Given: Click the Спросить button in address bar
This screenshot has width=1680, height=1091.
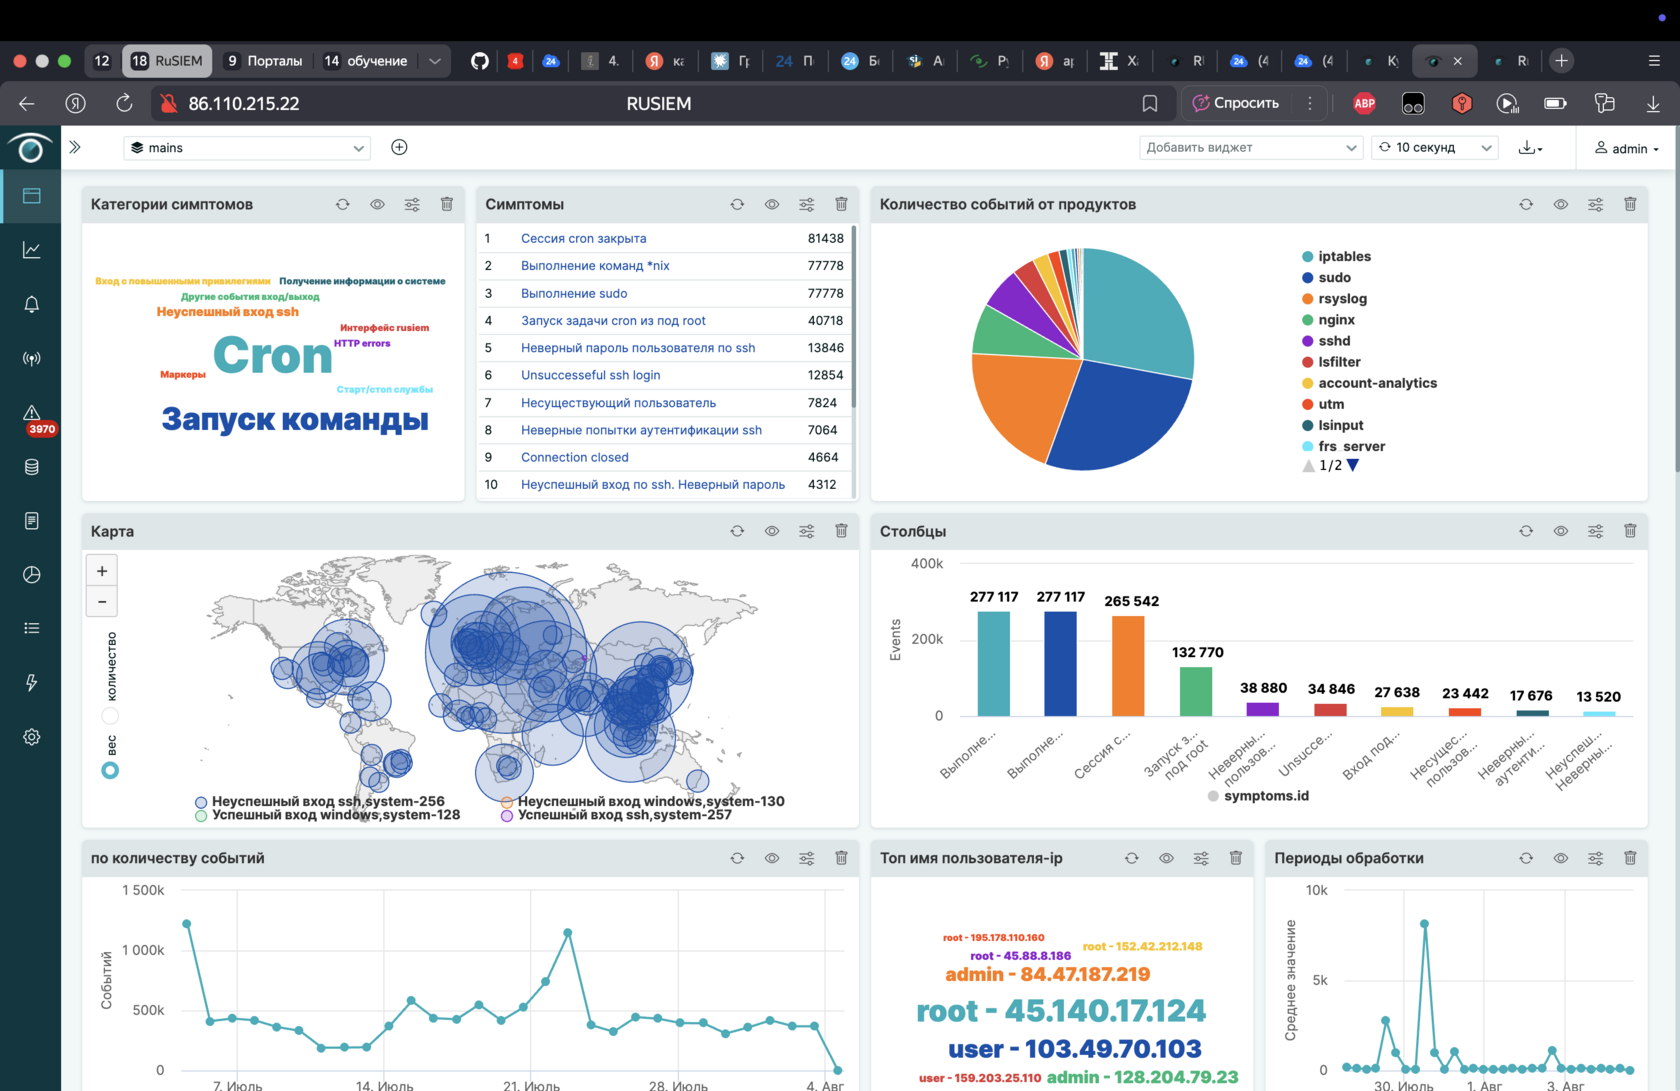Looking at the screenshot, I should (1236, 103).
